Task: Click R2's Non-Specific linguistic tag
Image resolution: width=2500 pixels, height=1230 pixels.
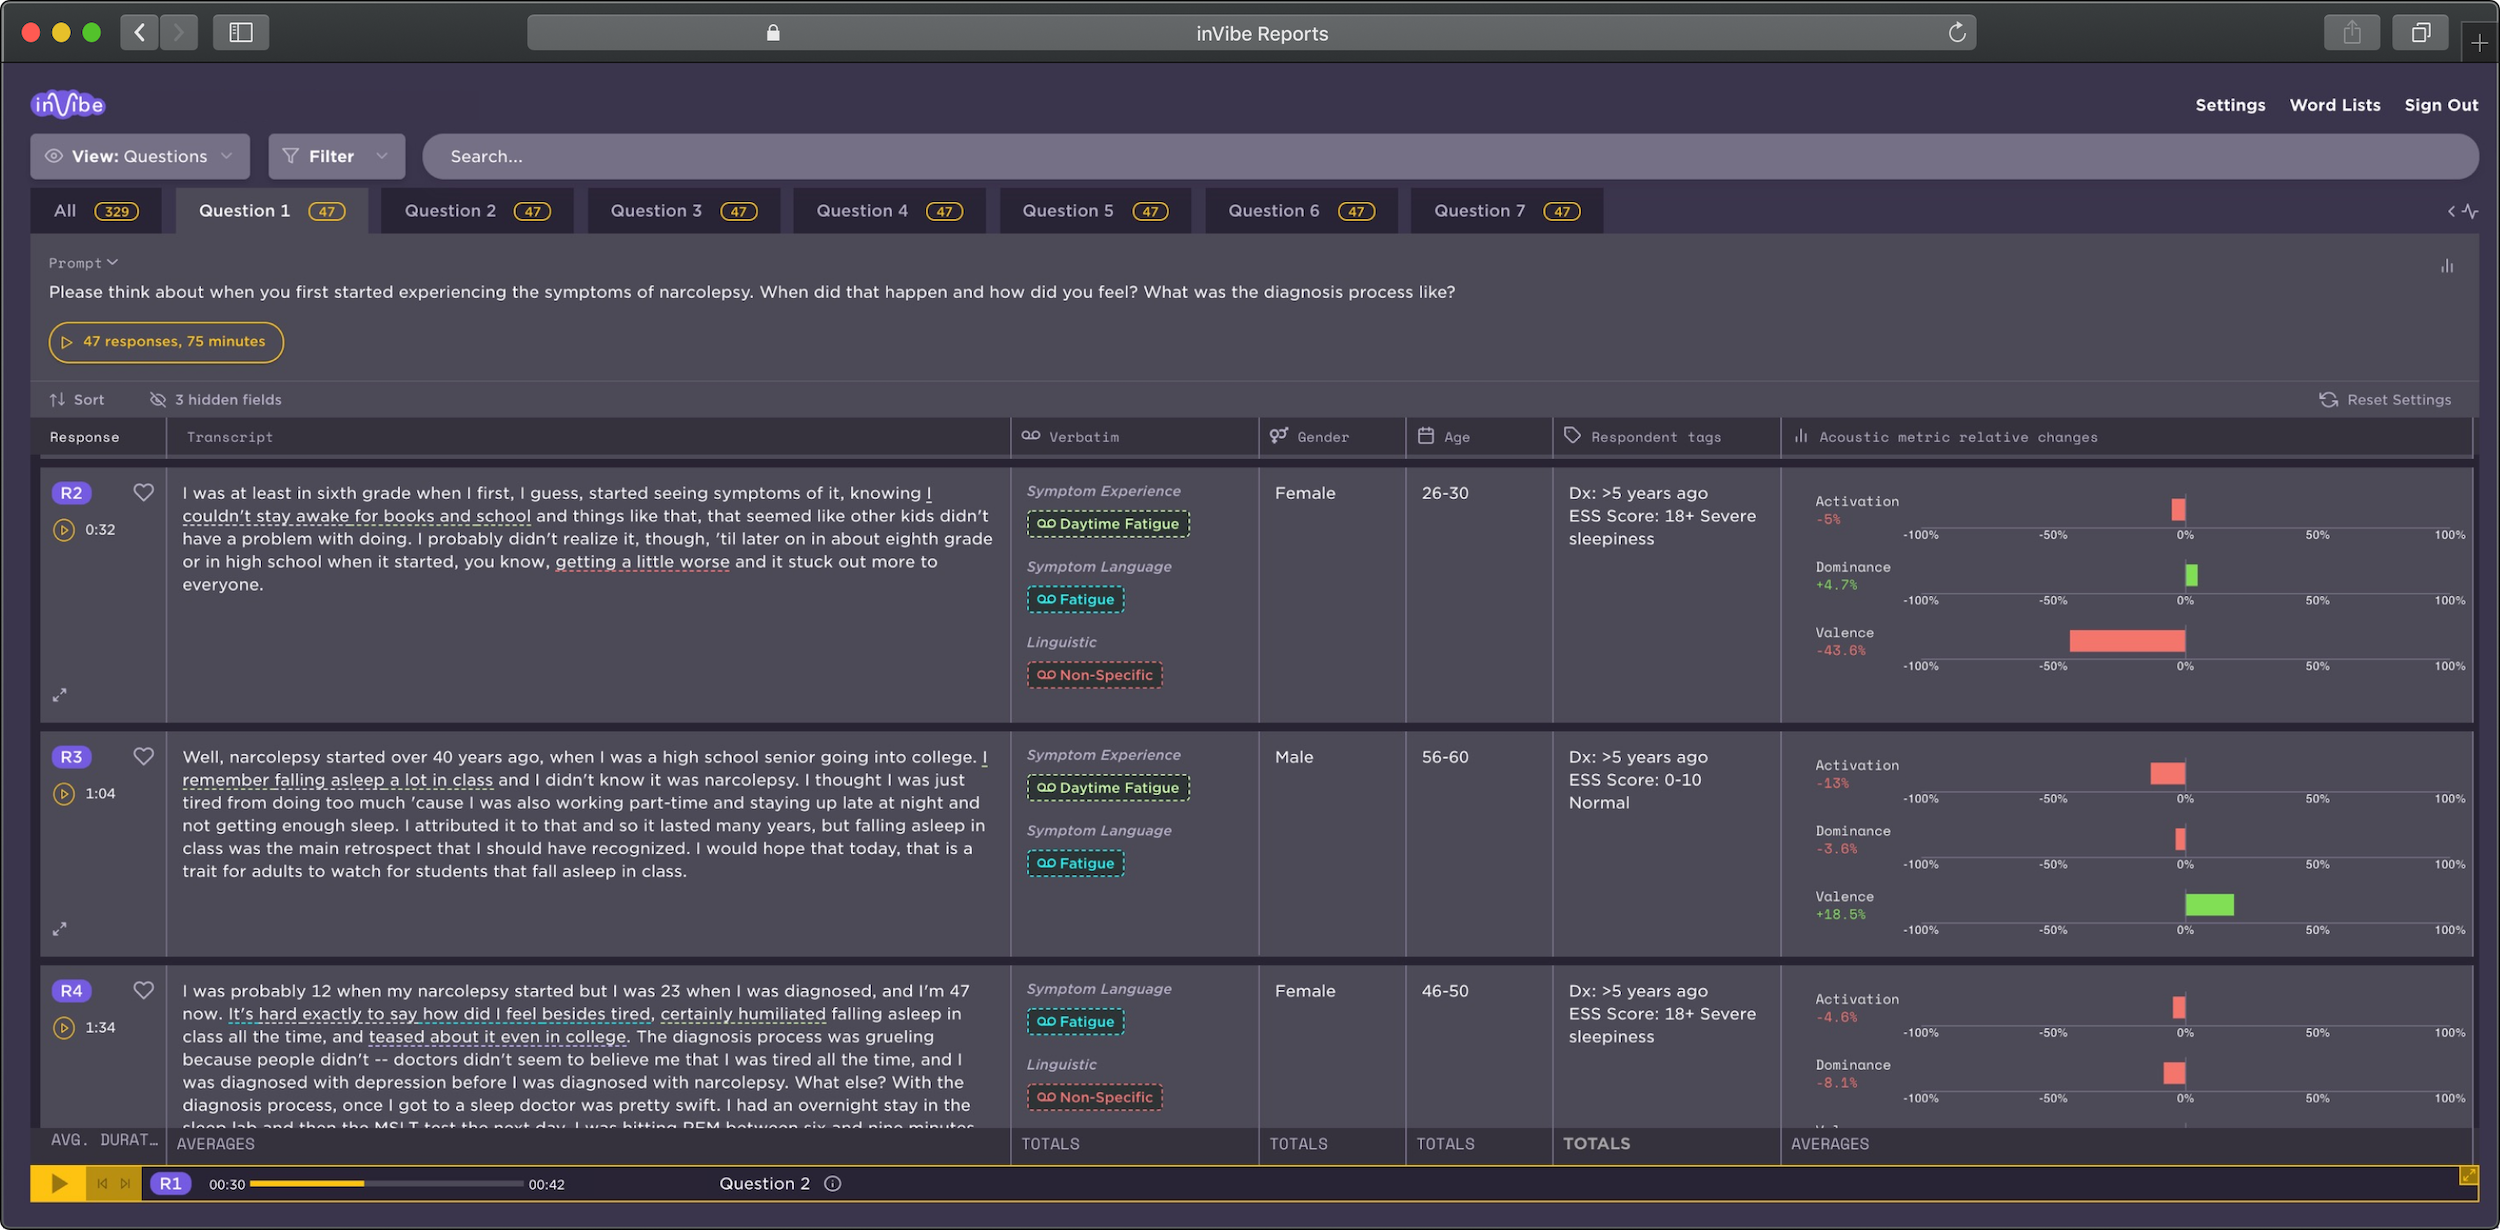Action: click(1094, 675)
